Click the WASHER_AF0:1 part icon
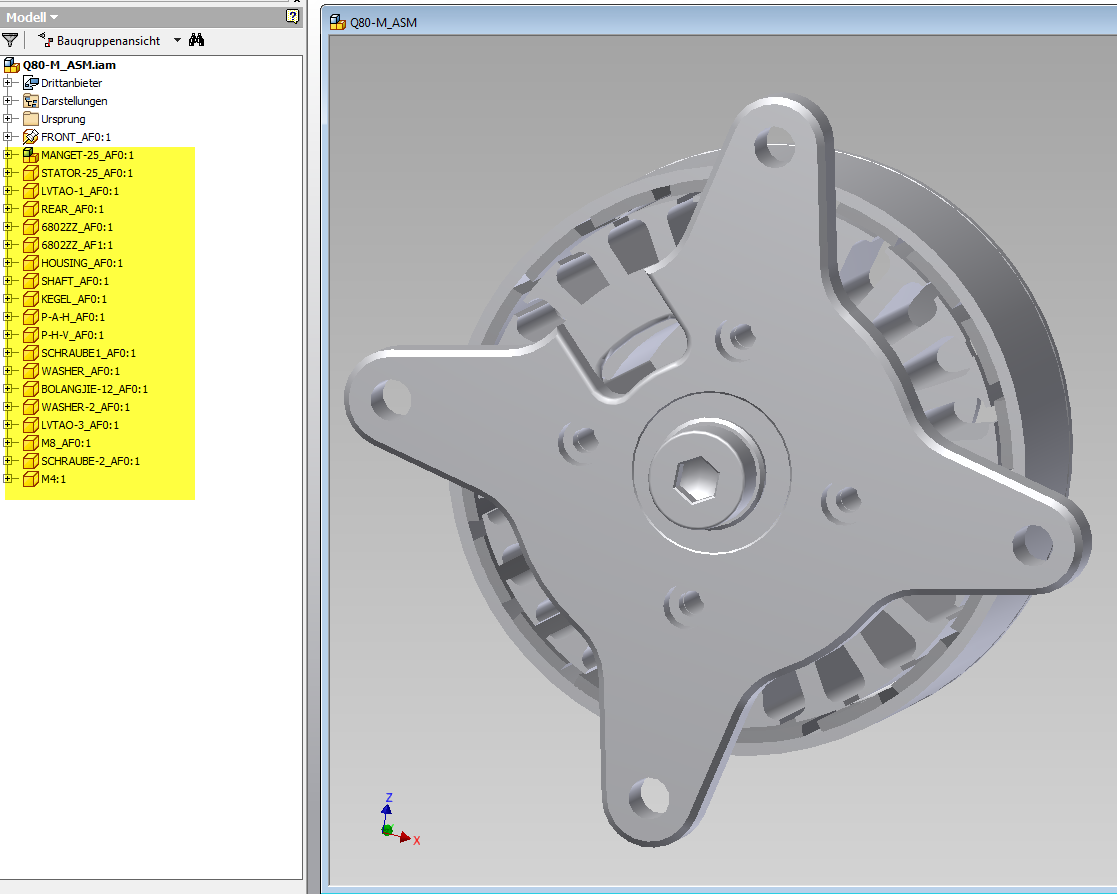 [x=31, y=370]
